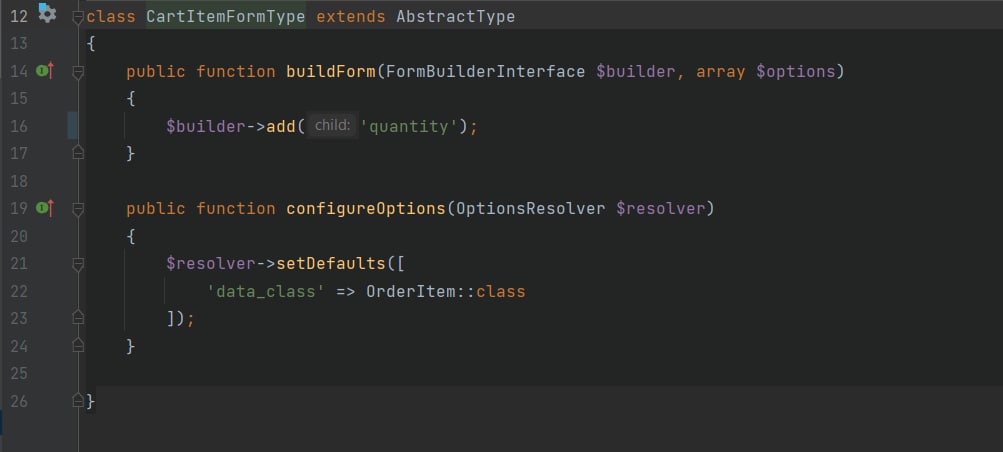The image size is (1003, 452).
Task: Click line number 18 in the gutter
Action: pyautogui.click(x=19, y=182)
